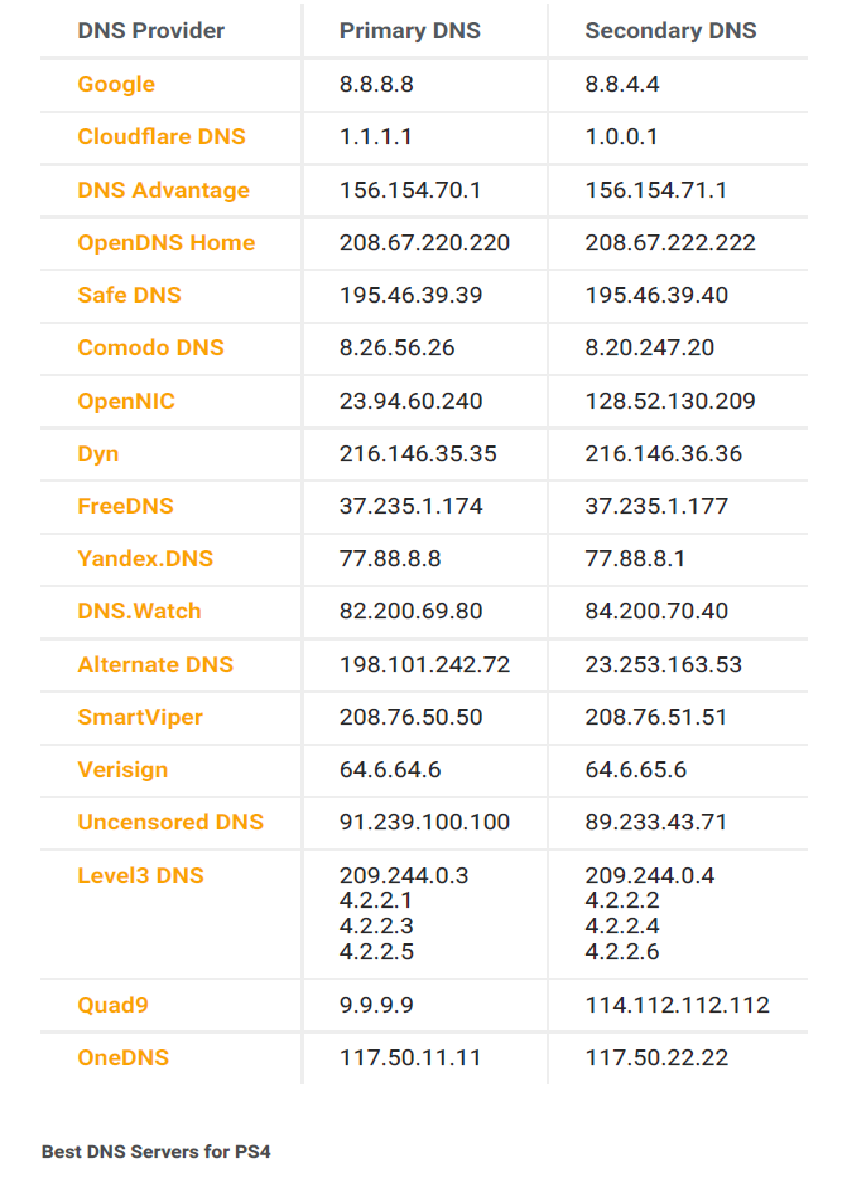Click the DNS.Watch link
Image resolution: width=847 pixels, height=1180 pixels.
pyautogui.click(x=139, y=610)
